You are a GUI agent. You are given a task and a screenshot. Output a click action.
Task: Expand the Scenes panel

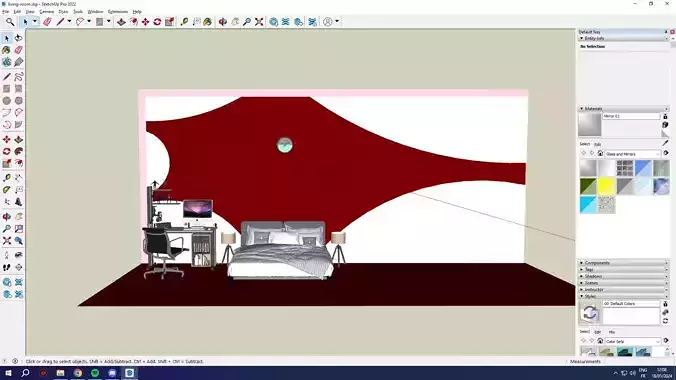623,283
